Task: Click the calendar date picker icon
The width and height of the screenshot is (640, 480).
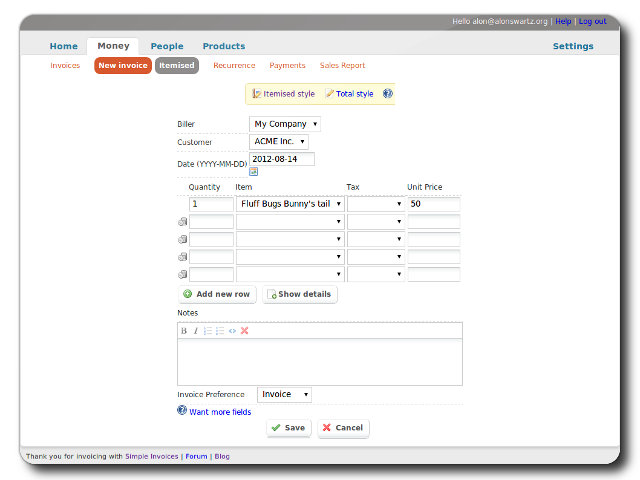Action: (x=253, y=171)
